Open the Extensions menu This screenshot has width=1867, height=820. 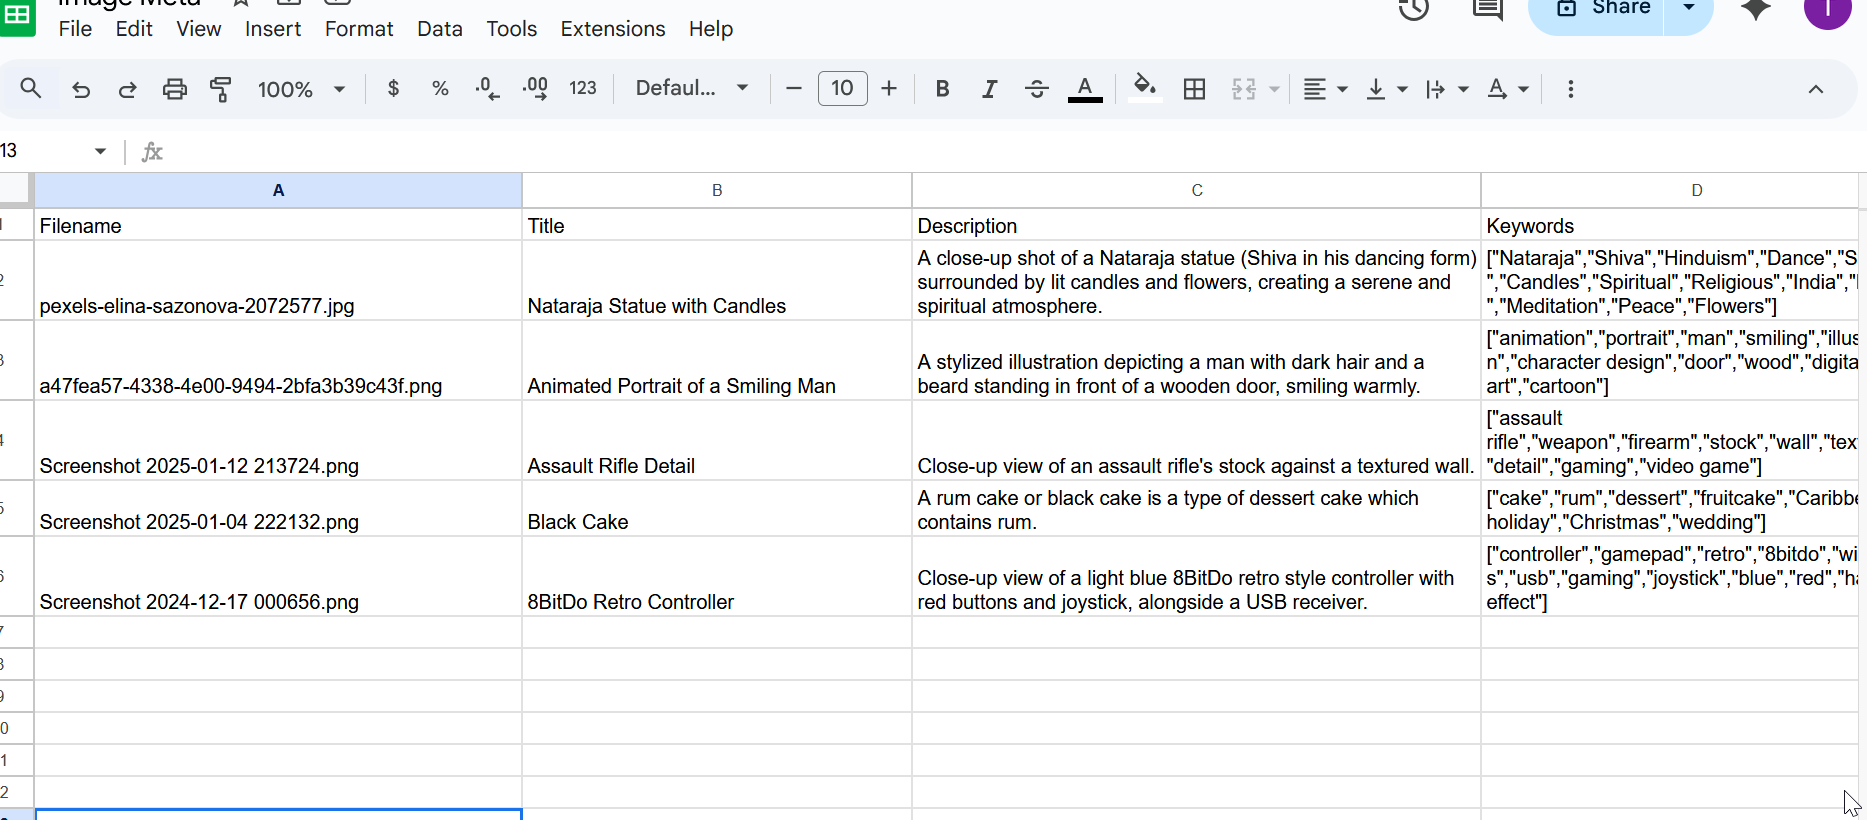(613, 29)
